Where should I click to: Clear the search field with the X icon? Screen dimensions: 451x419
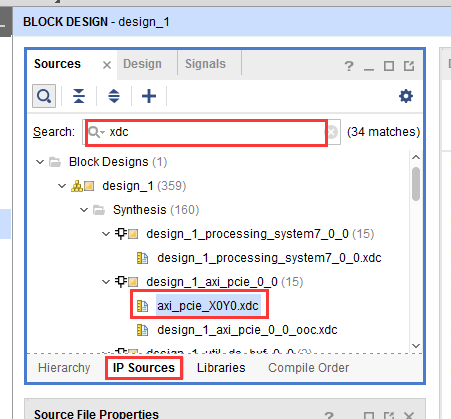[x=333, y=132]
